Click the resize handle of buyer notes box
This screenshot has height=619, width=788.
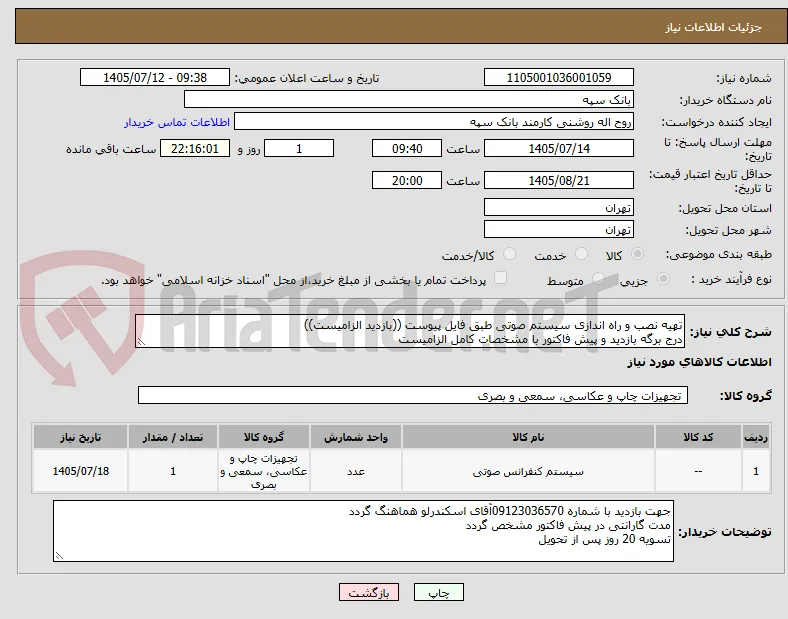point(59,556)
